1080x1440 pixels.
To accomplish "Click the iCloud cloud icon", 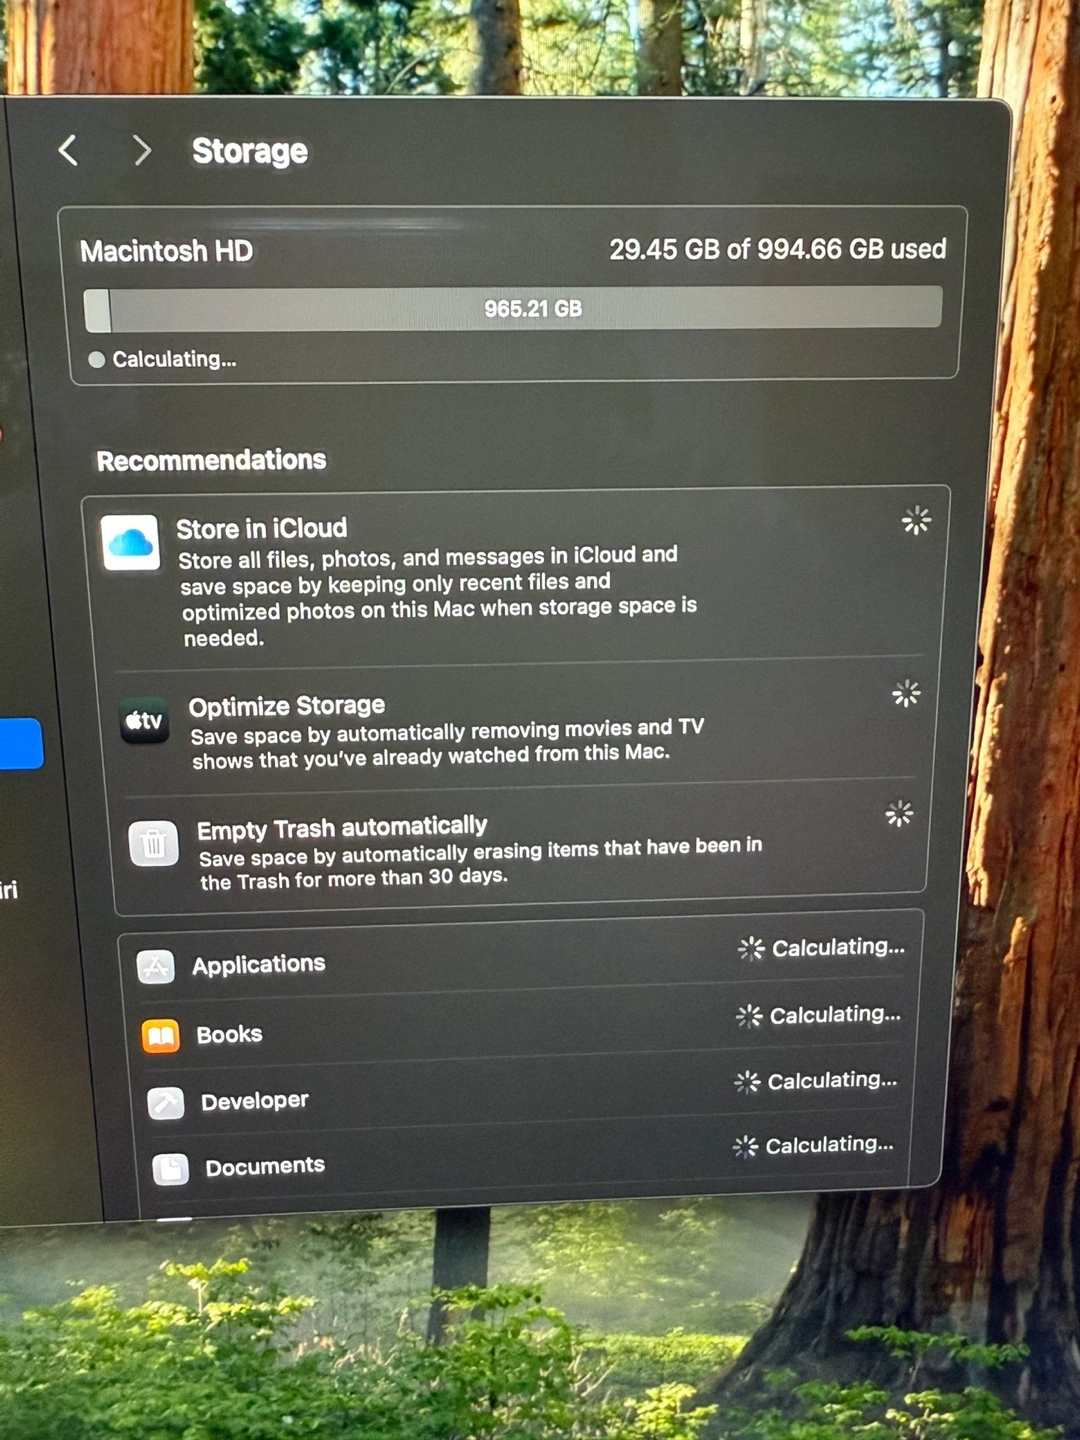I will (x=131, y=543).
